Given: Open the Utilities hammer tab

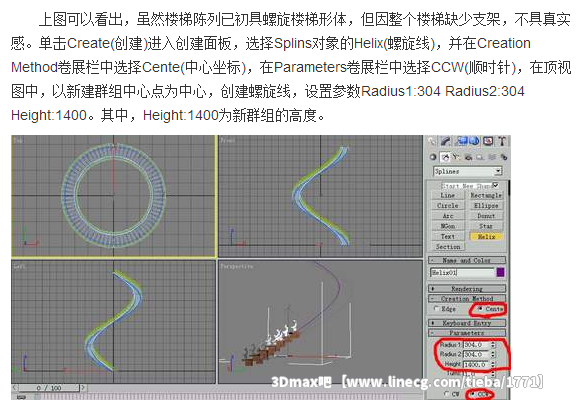Looking at the screenshot, I should 502,141.
